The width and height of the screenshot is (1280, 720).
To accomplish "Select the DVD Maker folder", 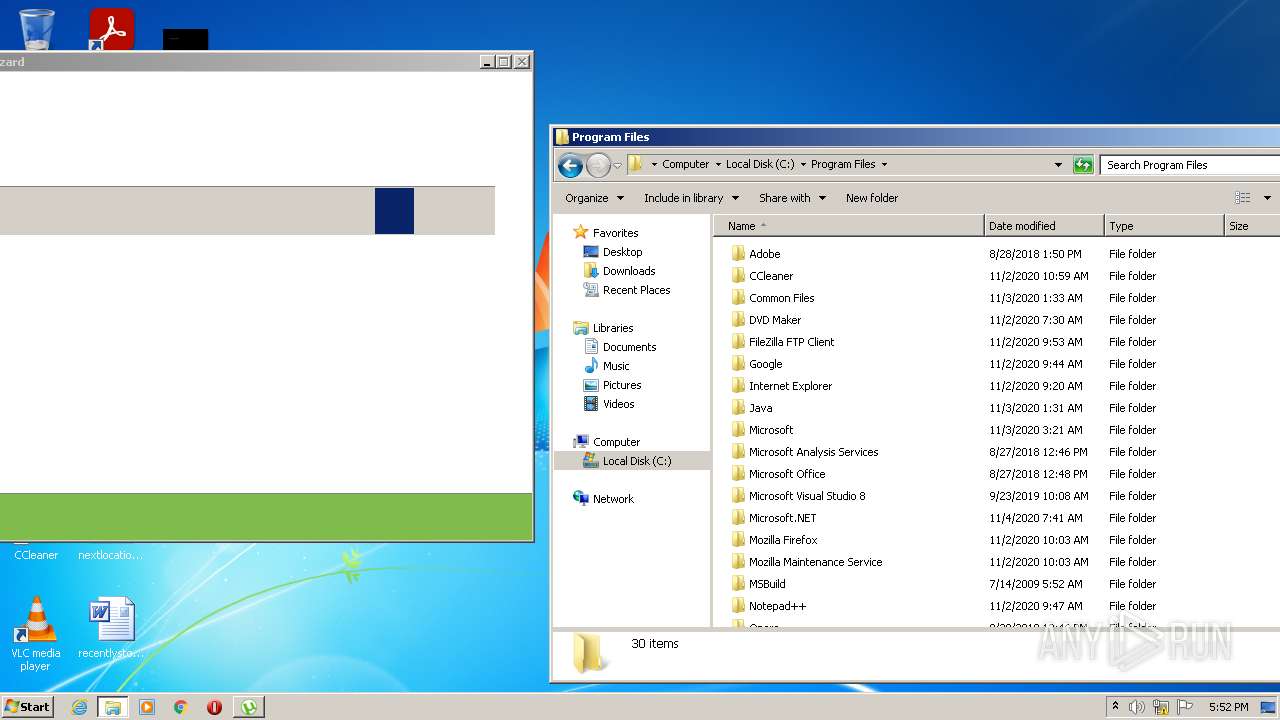I will pyautogui.click(x=775, y=320).
